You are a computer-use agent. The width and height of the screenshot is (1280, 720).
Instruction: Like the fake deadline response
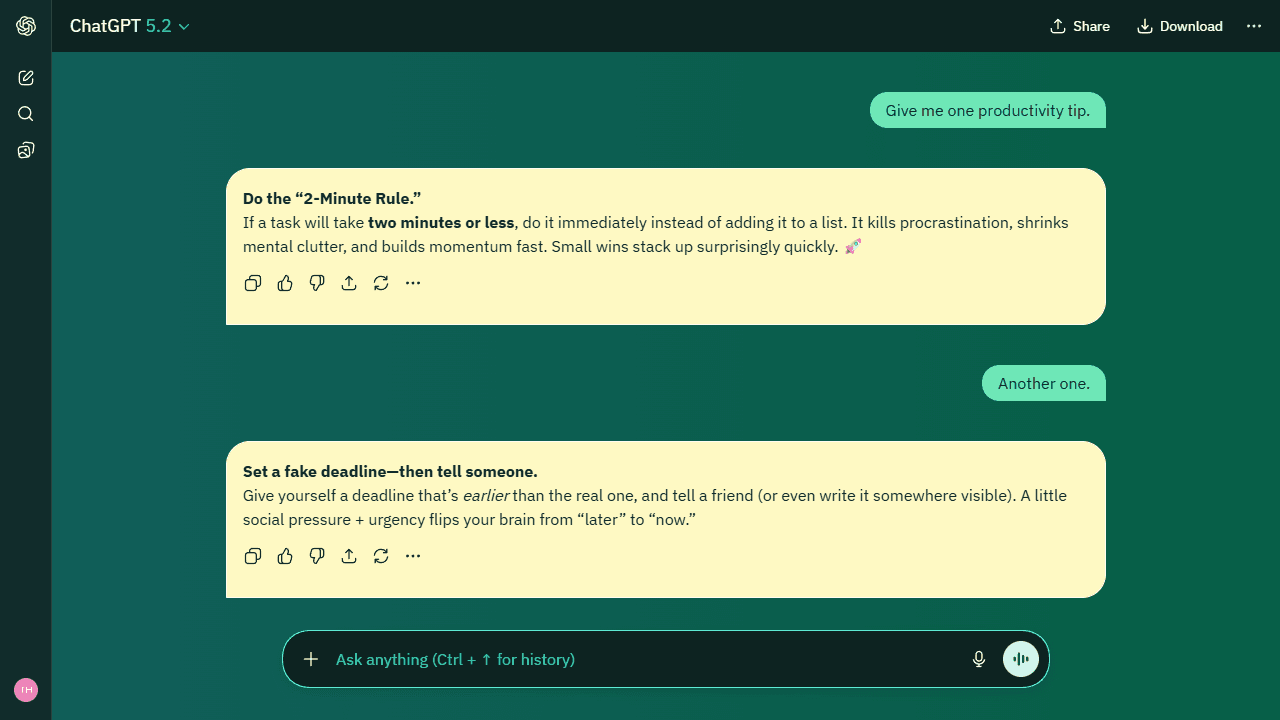click(285, 556)
